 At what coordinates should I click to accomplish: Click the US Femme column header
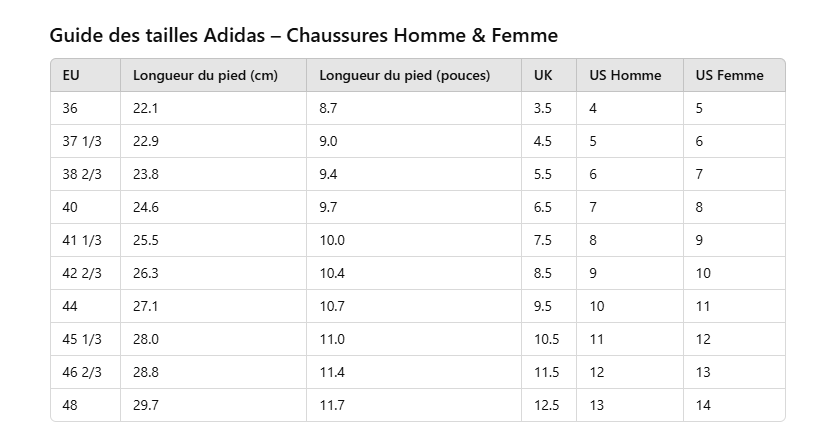(x=729, y=75)
